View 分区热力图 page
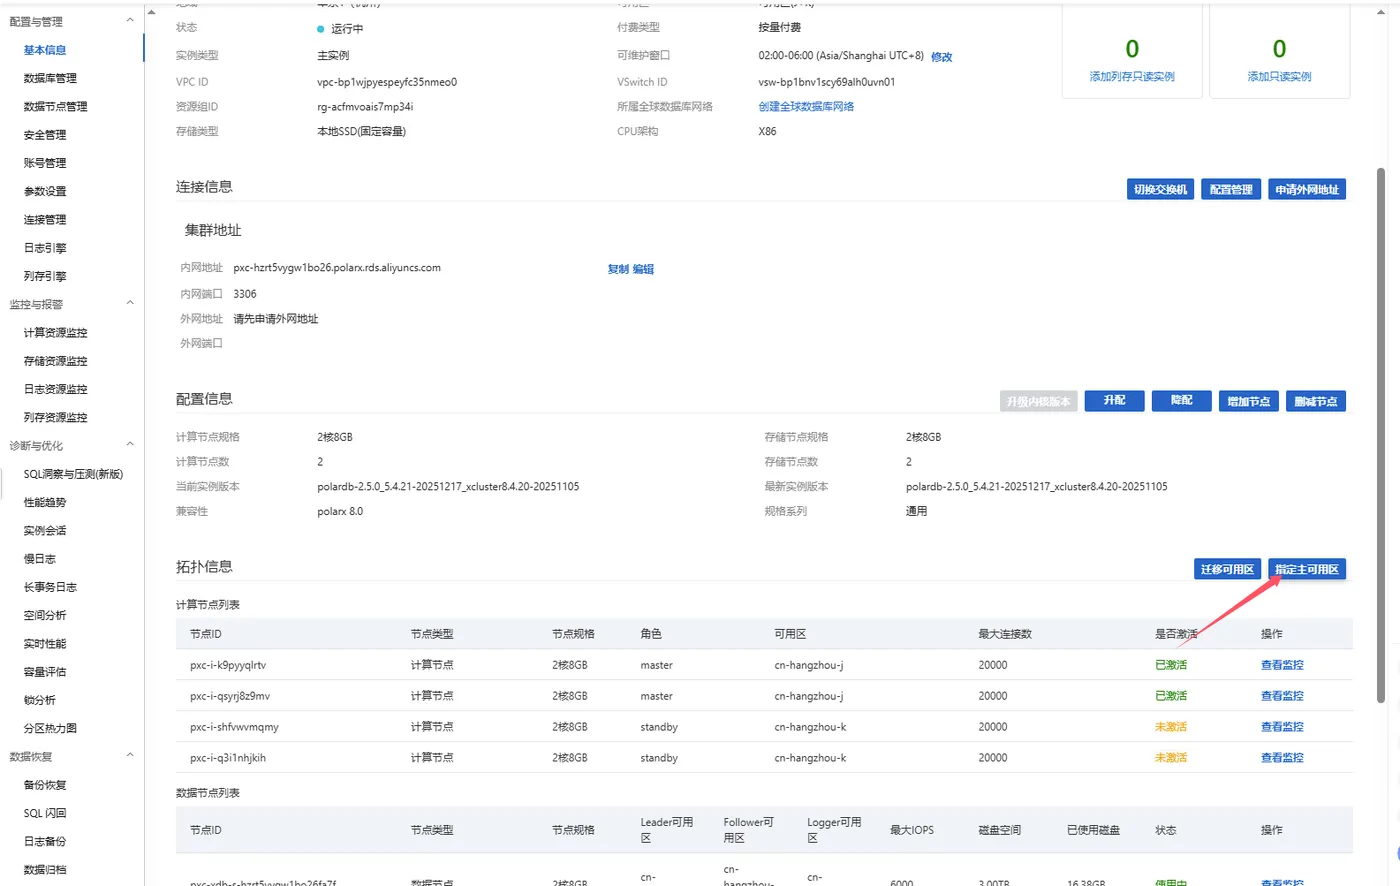 (x=50, y=728)
